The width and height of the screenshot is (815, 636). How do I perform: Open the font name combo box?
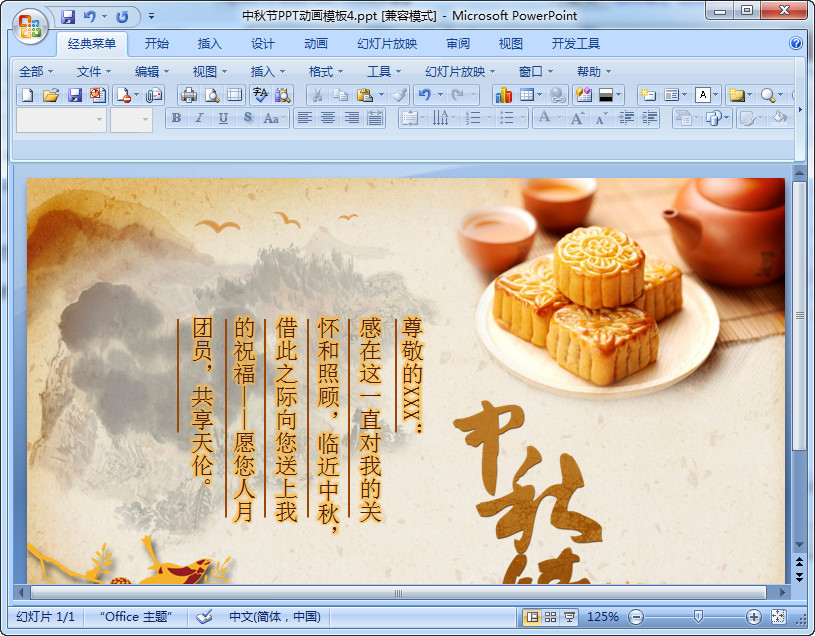click(61, 120)
